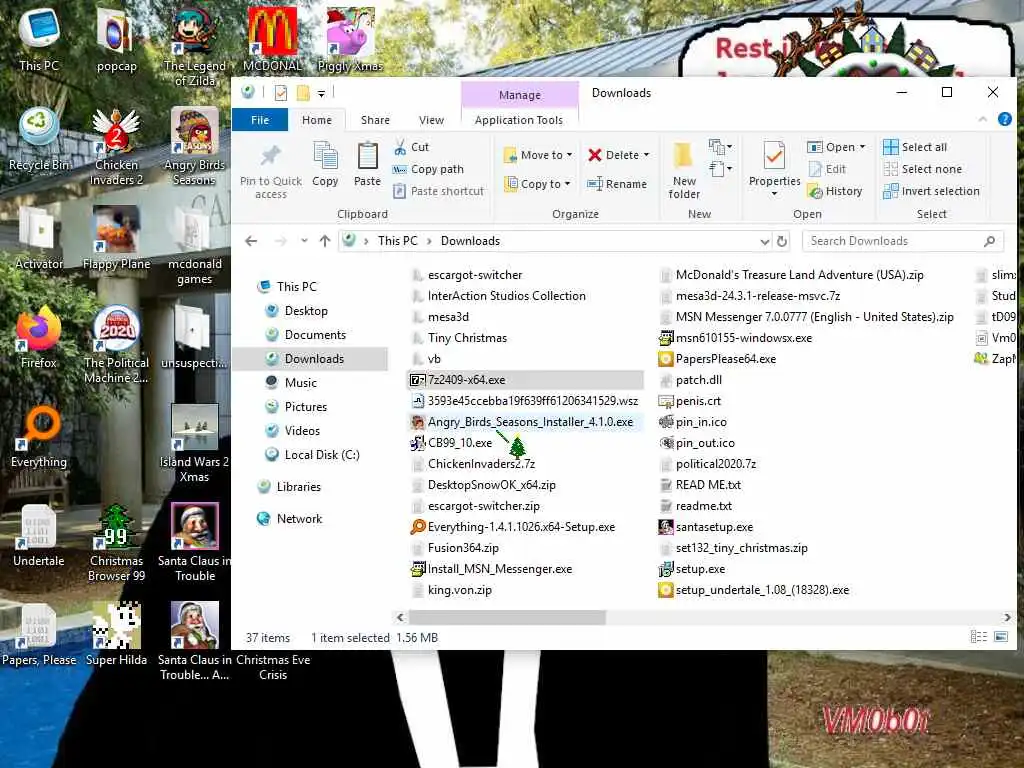Open Customize Quick Access Toolbar dropdown
This screenshot has width=1024, height=768.
click(x=321, y=93)
